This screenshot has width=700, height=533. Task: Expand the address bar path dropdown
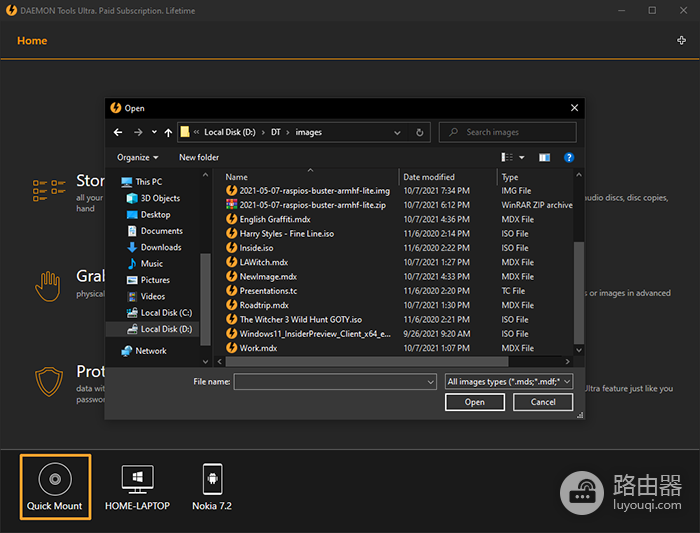[x=397, y=133]
